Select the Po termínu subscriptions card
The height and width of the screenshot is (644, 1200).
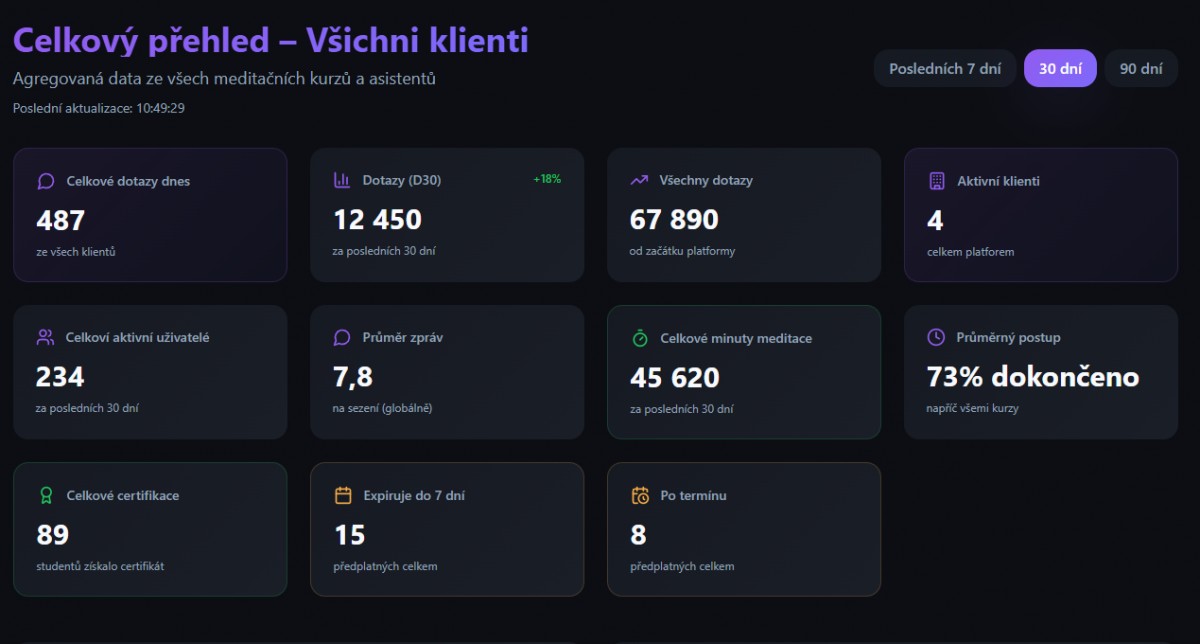coord(744,529)
